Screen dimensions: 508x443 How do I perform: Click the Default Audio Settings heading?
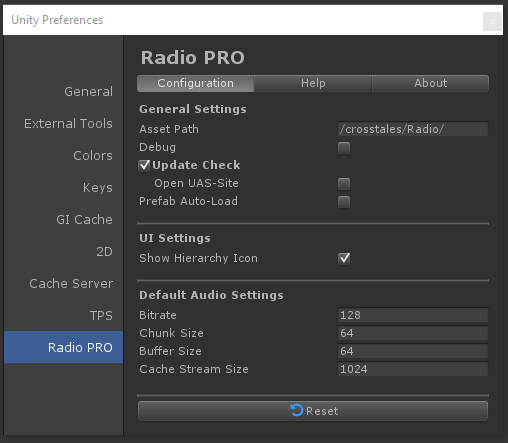(211, 295)
